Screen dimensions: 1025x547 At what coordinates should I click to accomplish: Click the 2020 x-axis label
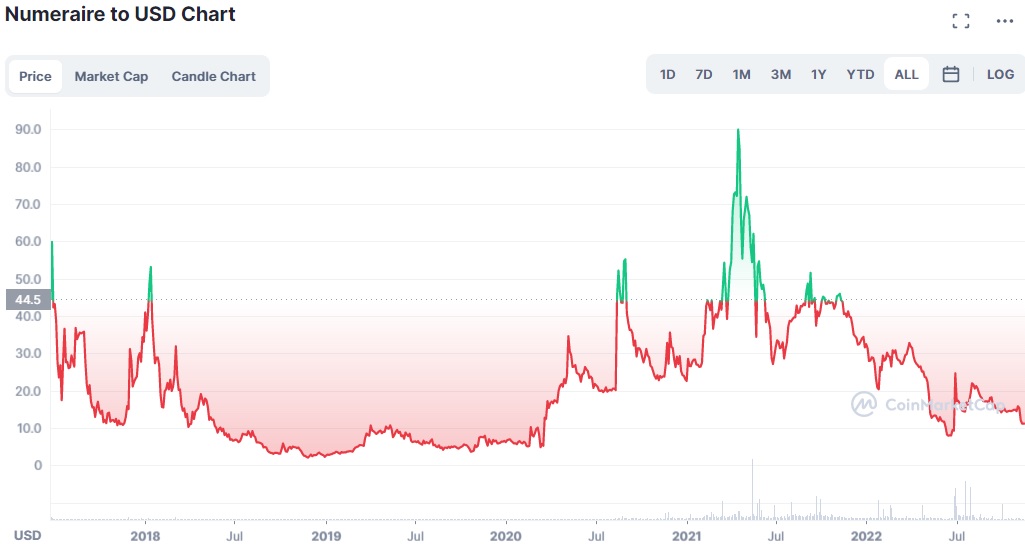pos(506,536)
